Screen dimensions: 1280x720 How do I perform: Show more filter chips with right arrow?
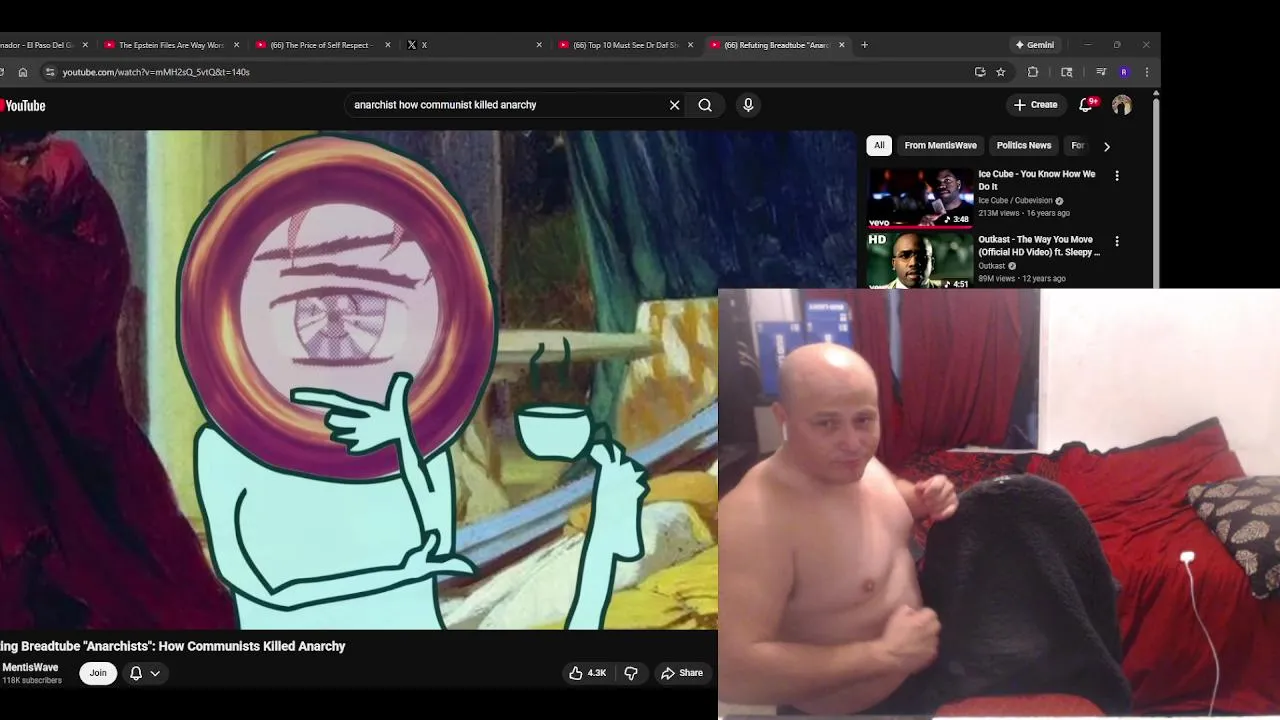tap(1106, 146)
